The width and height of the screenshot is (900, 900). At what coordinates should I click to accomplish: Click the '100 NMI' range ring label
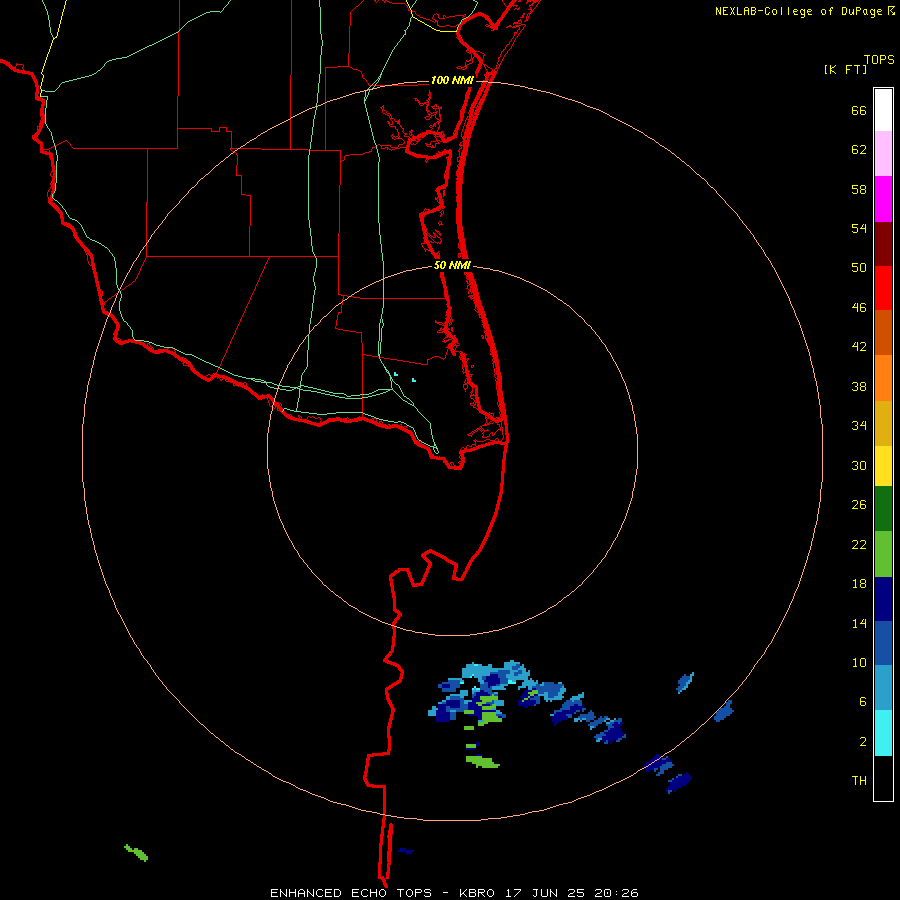point(452,80)
